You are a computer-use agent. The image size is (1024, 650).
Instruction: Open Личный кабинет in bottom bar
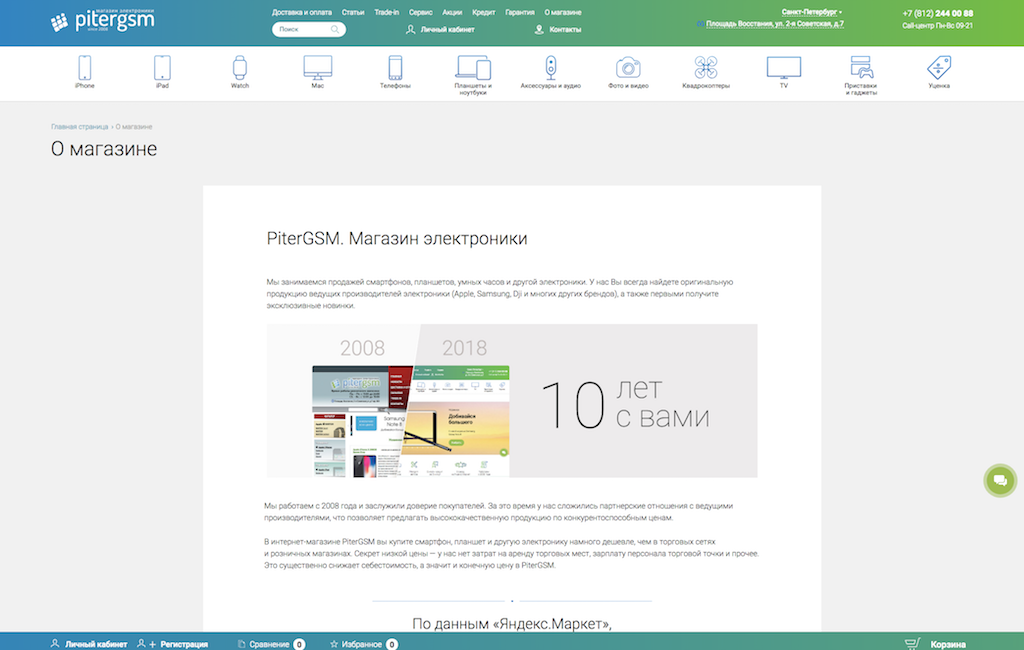(89, 644)
